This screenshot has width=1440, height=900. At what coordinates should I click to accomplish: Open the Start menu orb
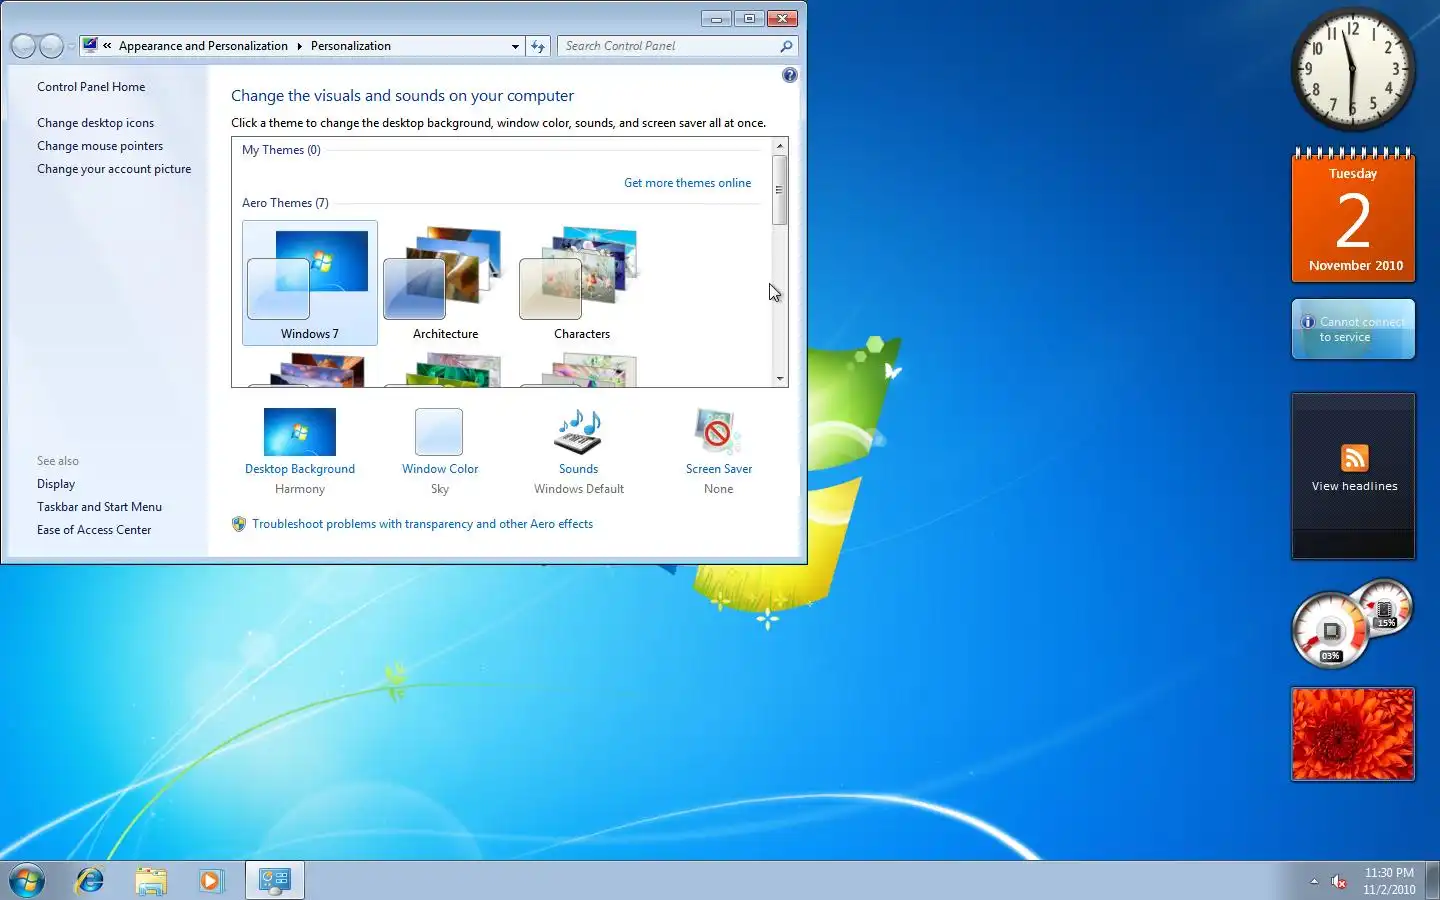click(x=27, y=881)
